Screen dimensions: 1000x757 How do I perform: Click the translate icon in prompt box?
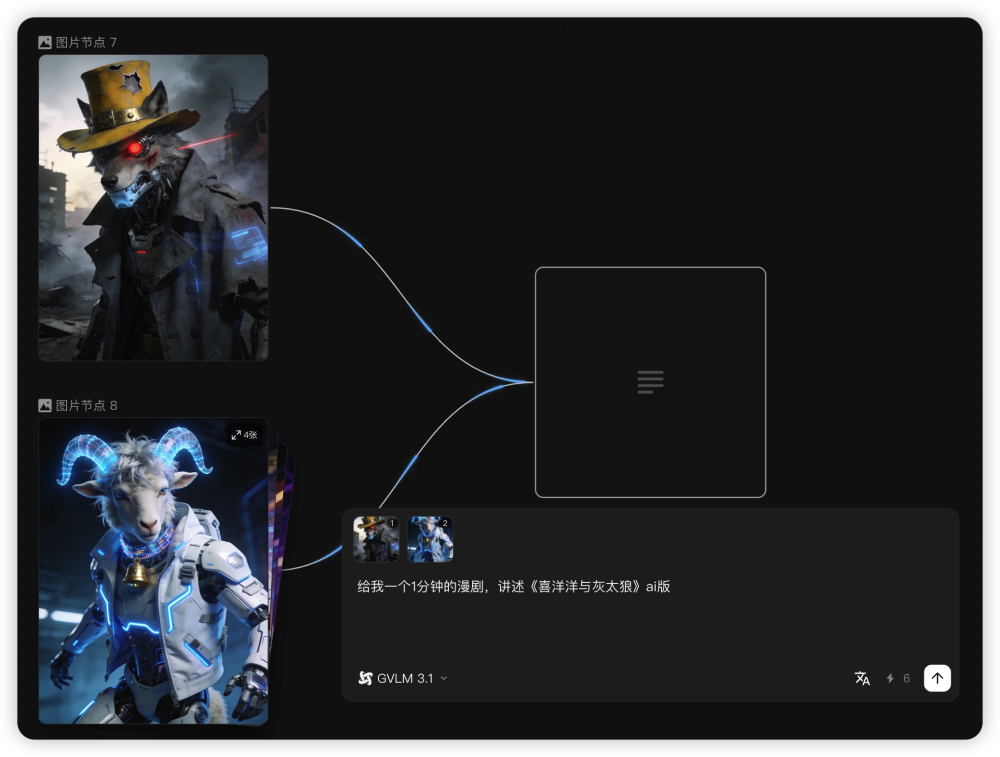click(862, 678)
